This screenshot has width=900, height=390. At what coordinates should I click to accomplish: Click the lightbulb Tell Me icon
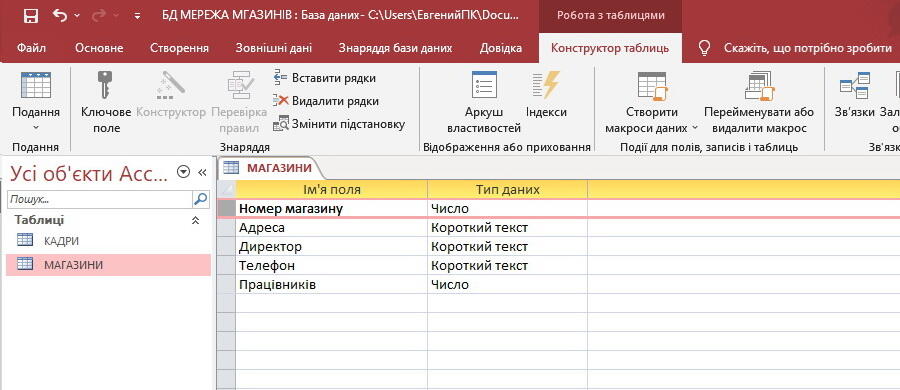[704, 48]
